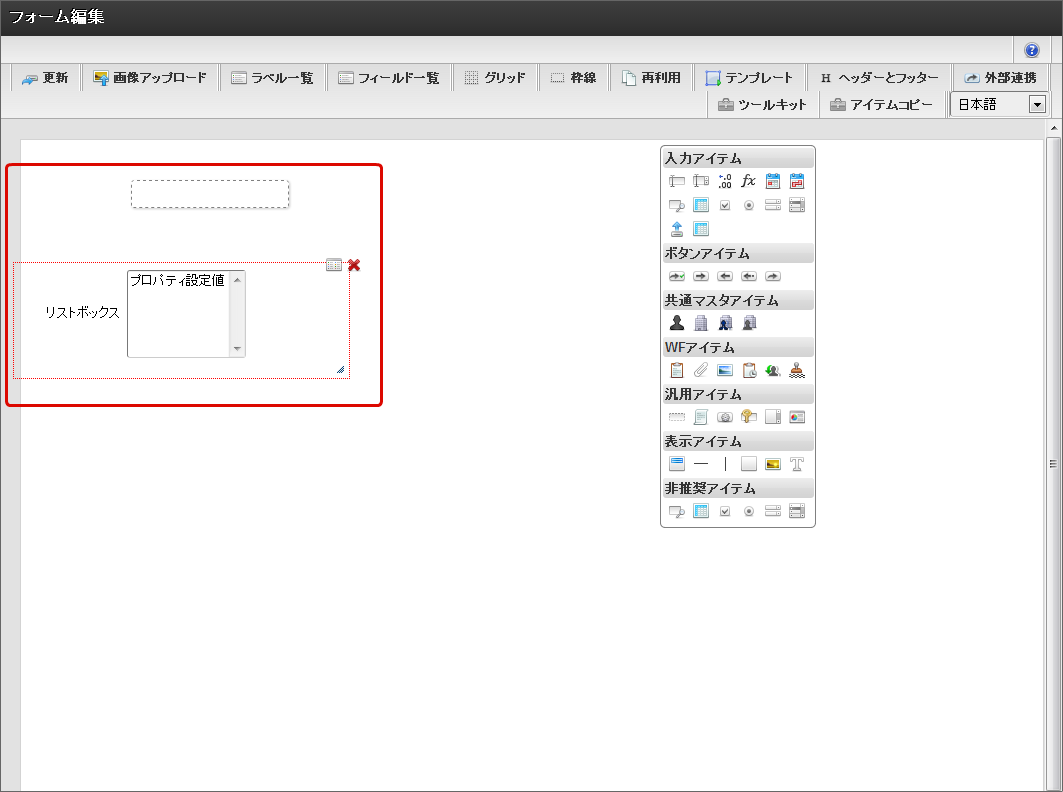Image resolution: width=1063 pixels, height=792 pixels.
Task: Click the リストボックス label on canvas
Action: coord(82,313)
